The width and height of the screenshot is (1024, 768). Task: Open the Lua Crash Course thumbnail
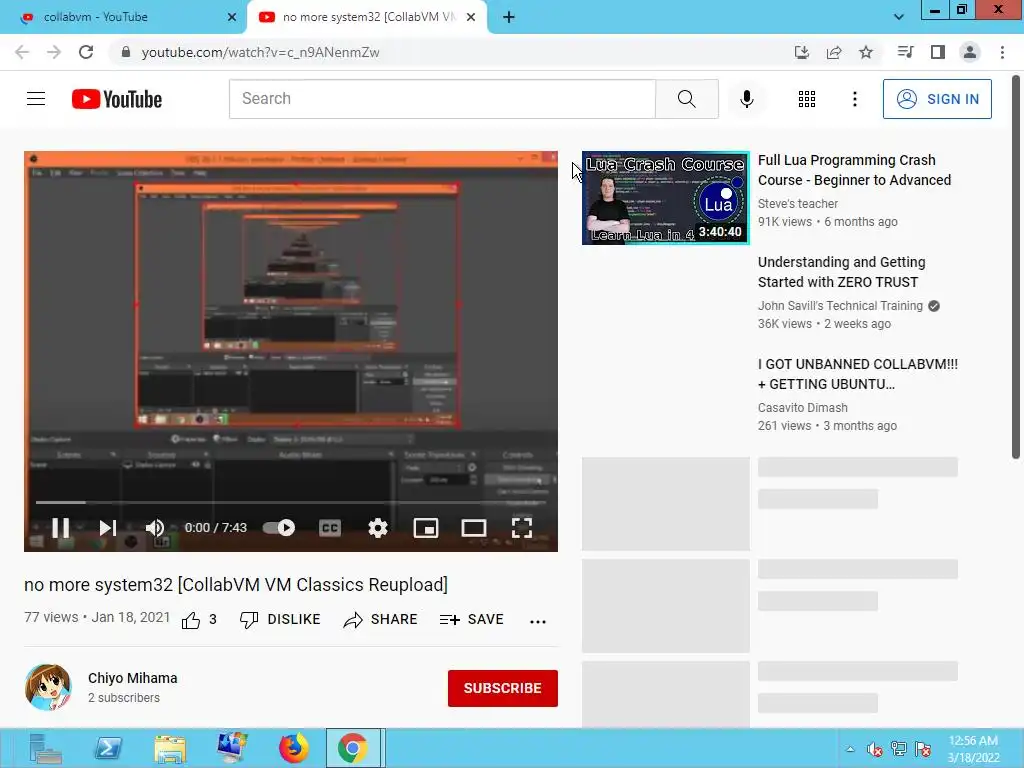[665, 198]
